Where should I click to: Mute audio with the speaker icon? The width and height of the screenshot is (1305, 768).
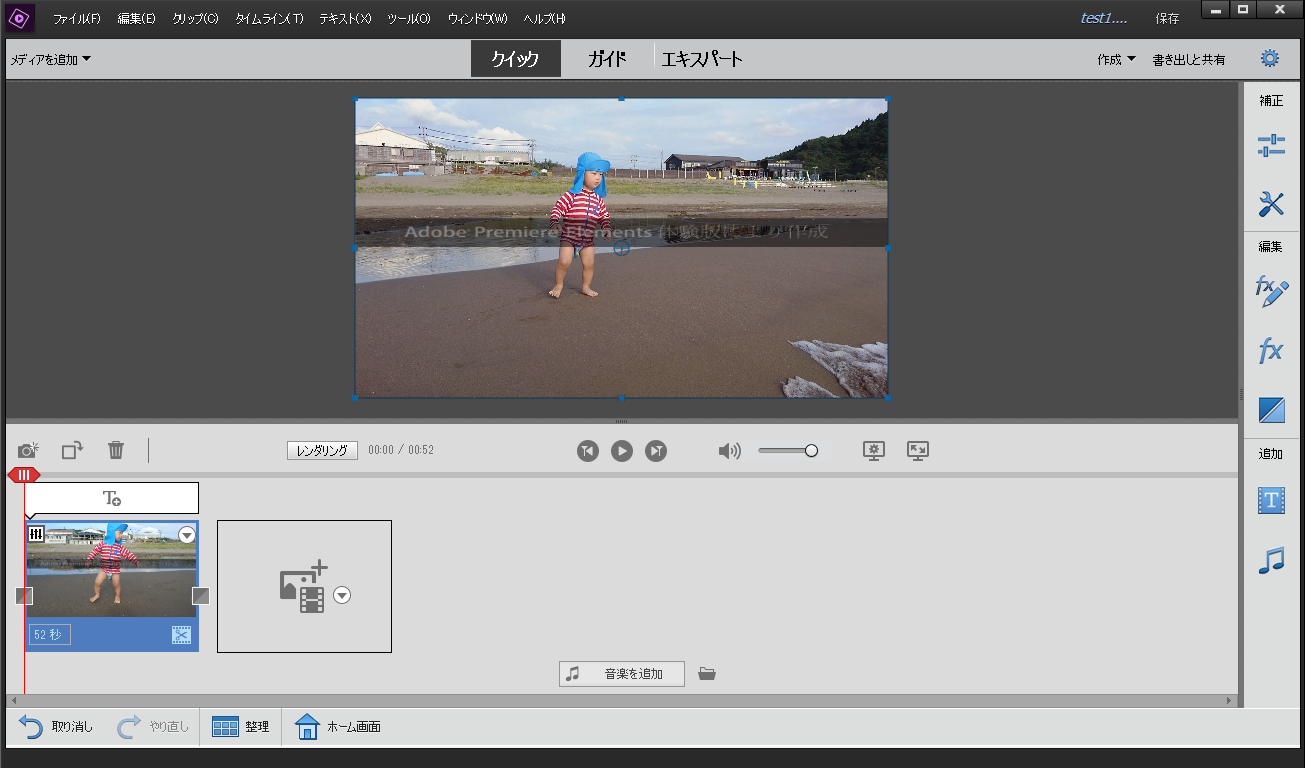tap(729, 450)
